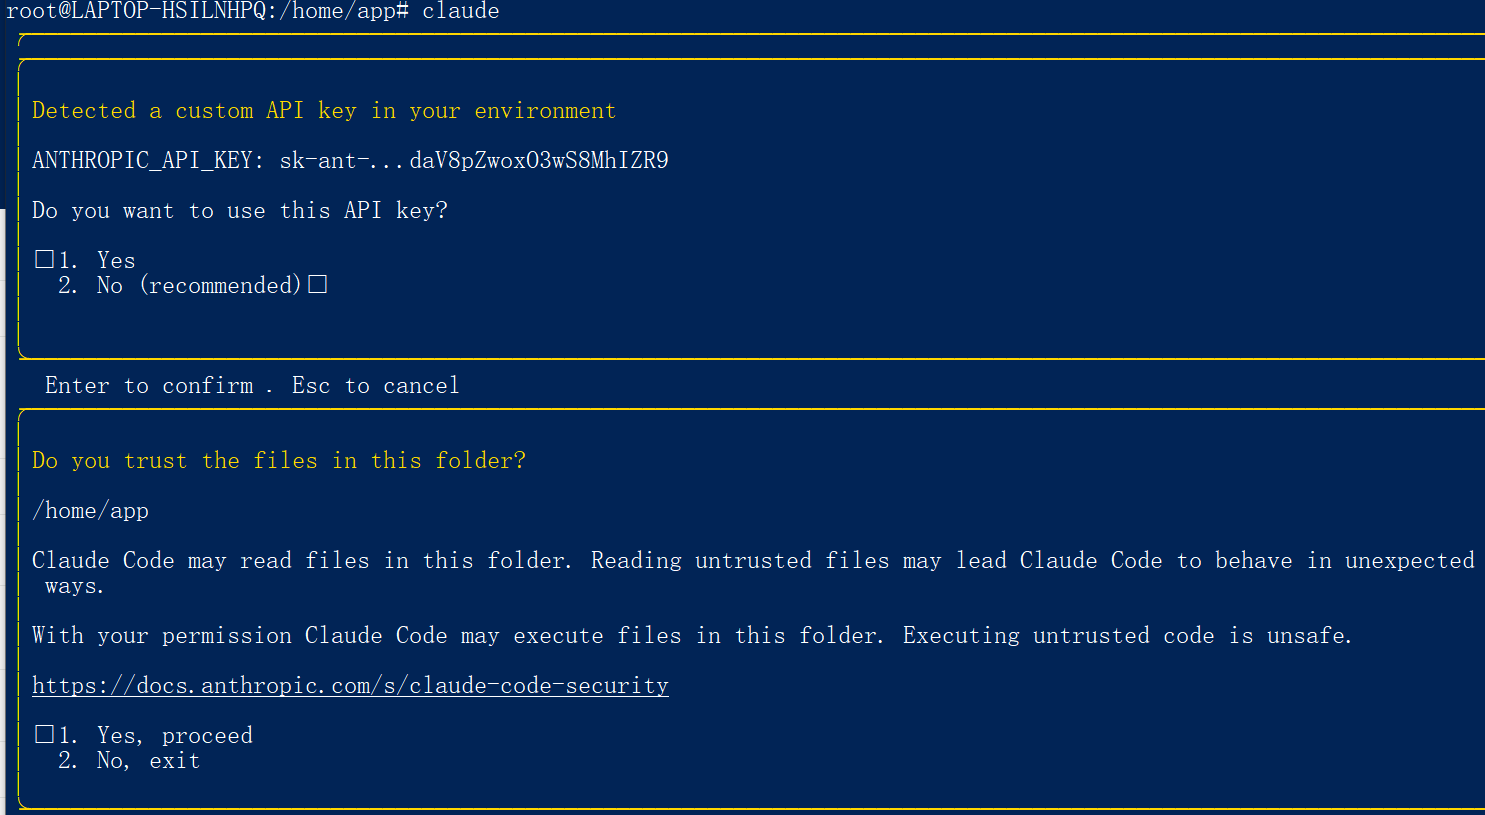The height and width of the screenshot is (815, 1485).
Task: Click the "Reading untrusted files" warning sentence
Action: point(1032,561)
